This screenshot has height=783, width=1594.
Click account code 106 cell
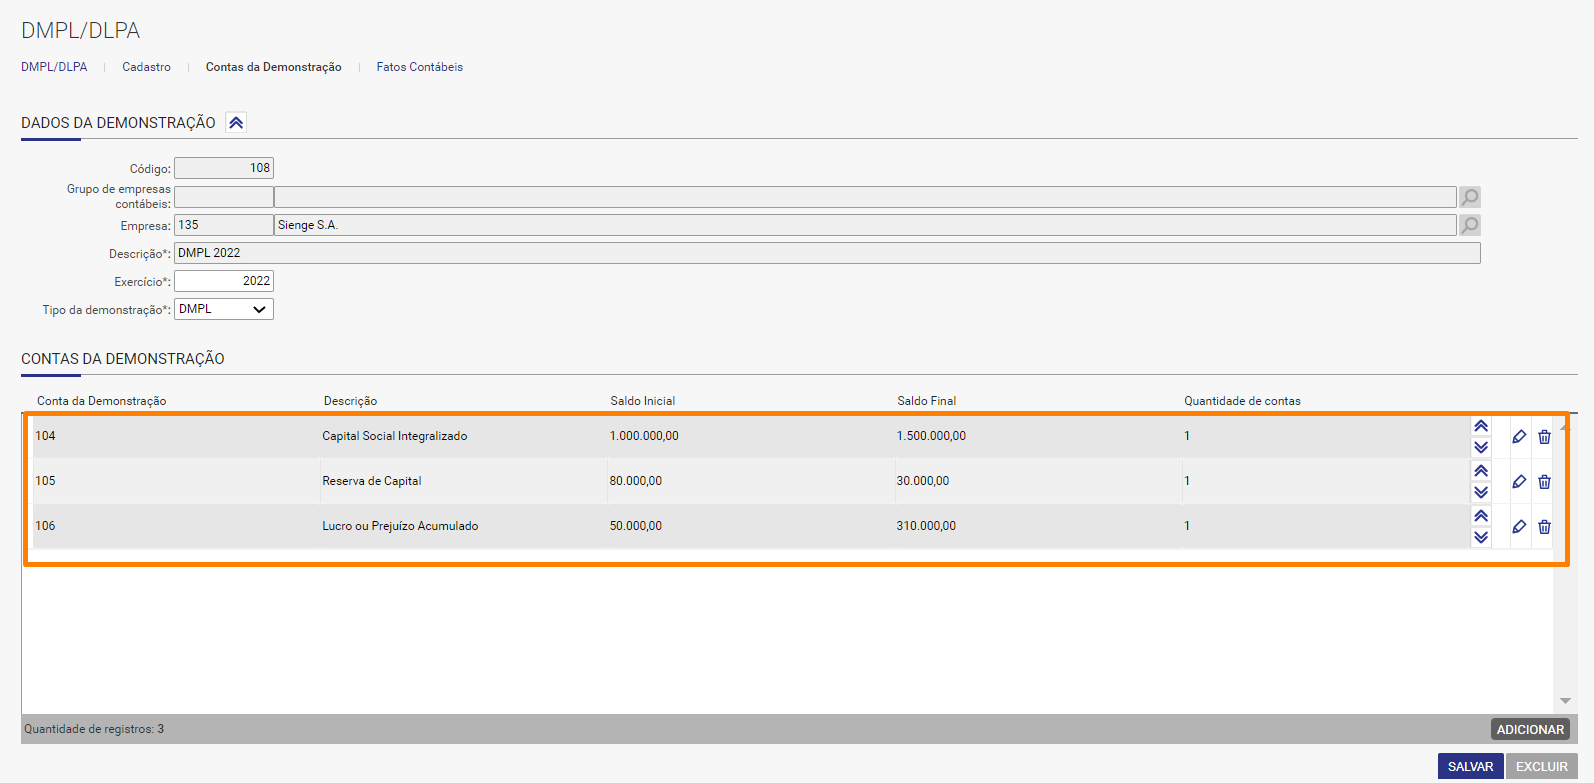[45, 526]
